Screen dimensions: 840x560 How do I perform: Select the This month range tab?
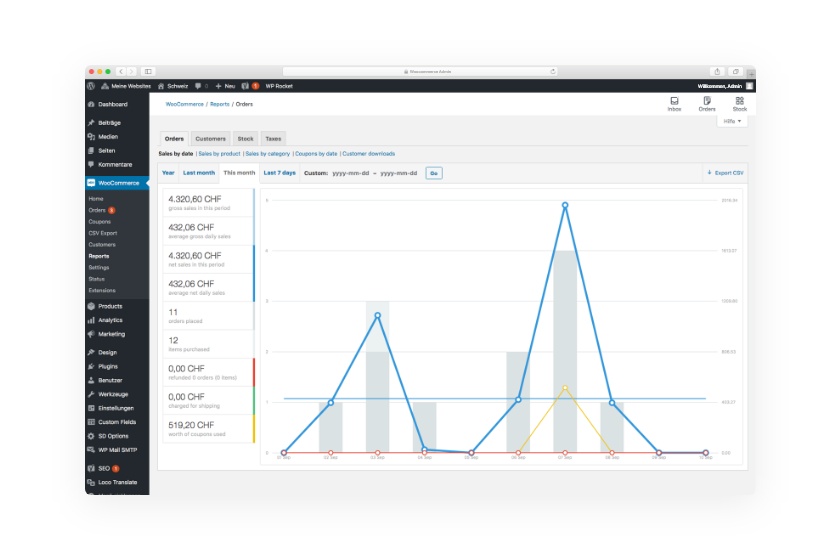[239, 173]
